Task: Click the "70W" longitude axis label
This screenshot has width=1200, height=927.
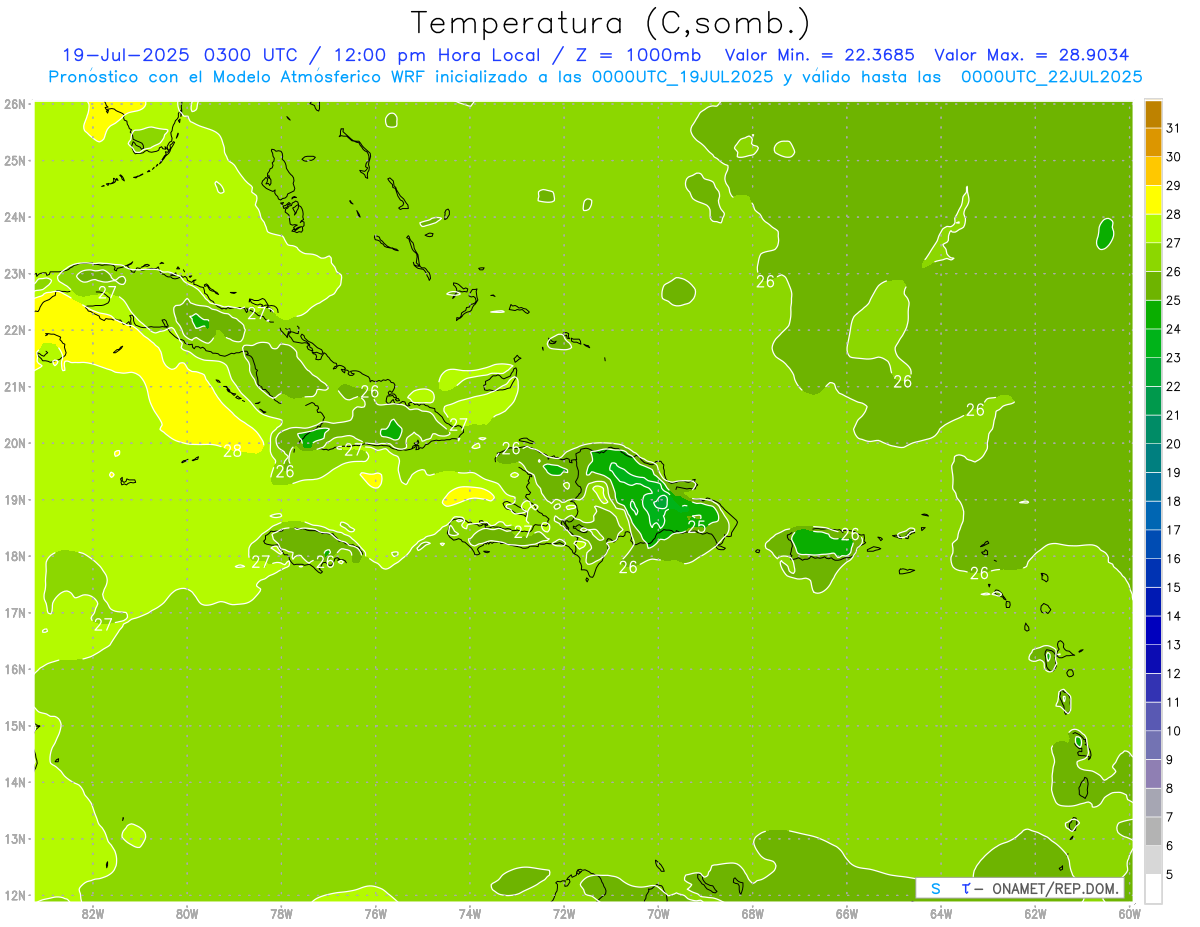Action: tap(658, 913)
